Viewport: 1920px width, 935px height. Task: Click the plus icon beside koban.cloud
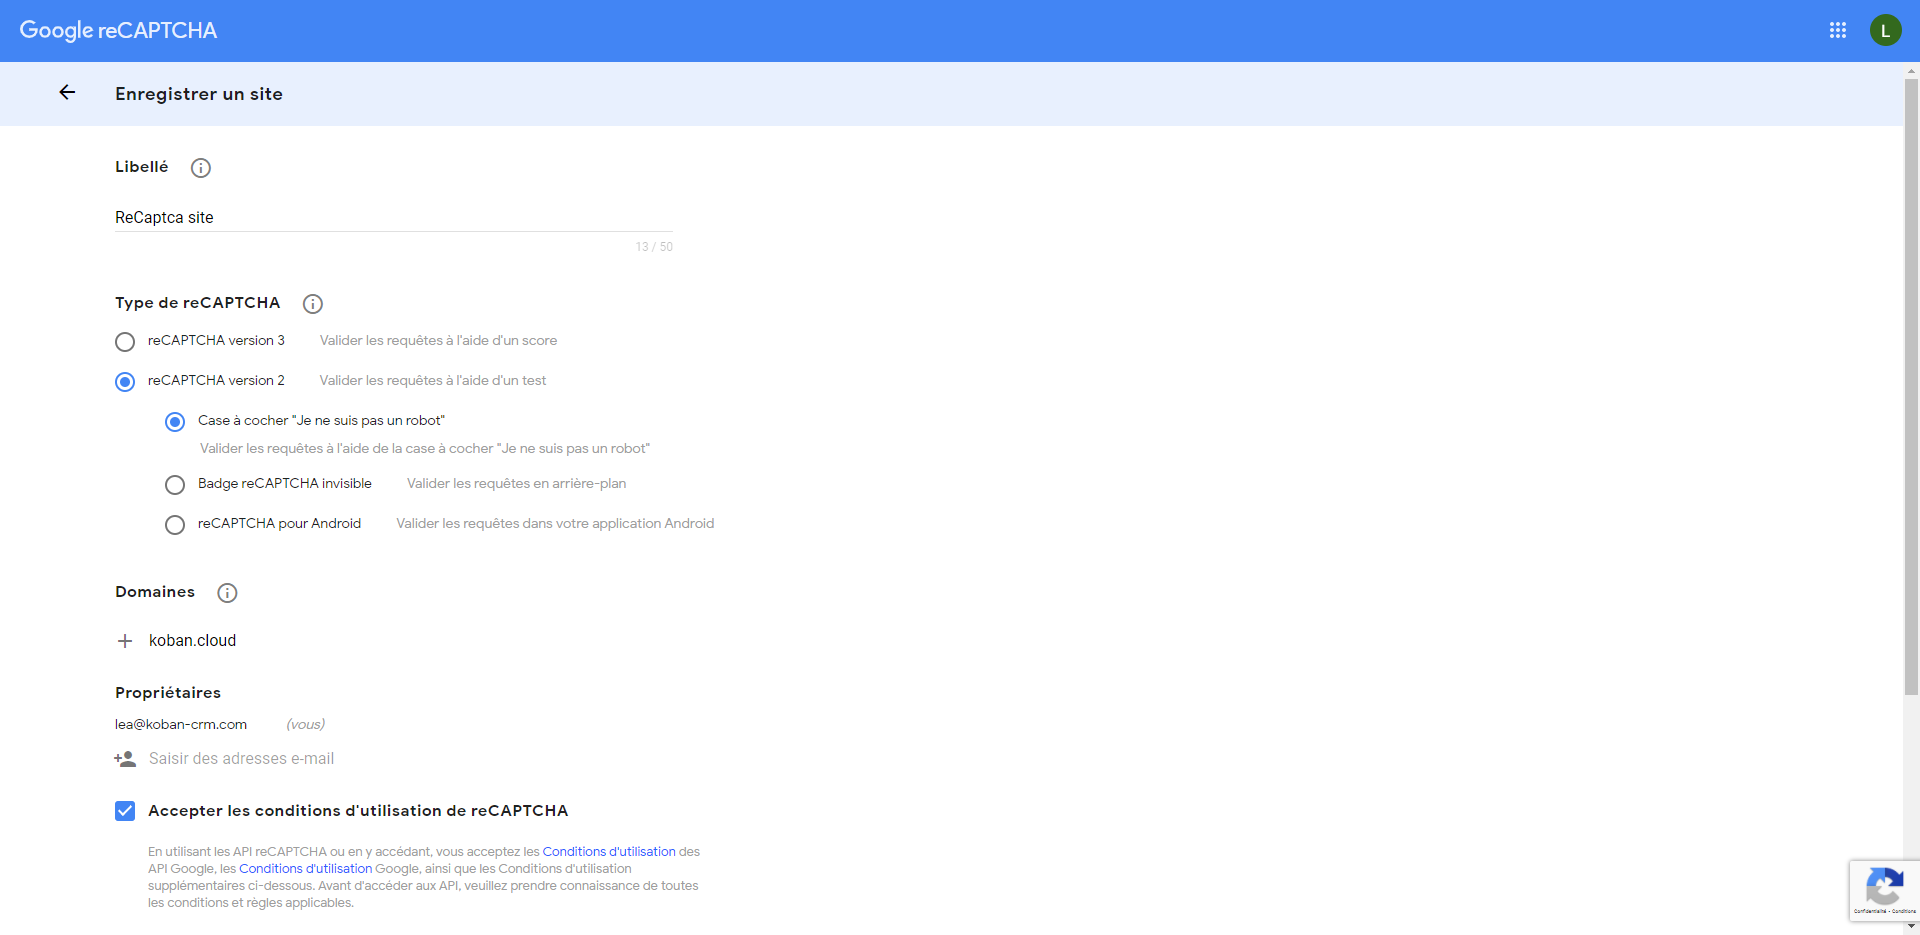click(x=125, y=641)
